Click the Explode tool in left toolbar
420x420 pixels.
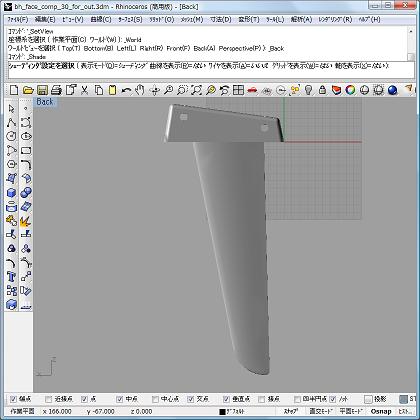[26, 221]
